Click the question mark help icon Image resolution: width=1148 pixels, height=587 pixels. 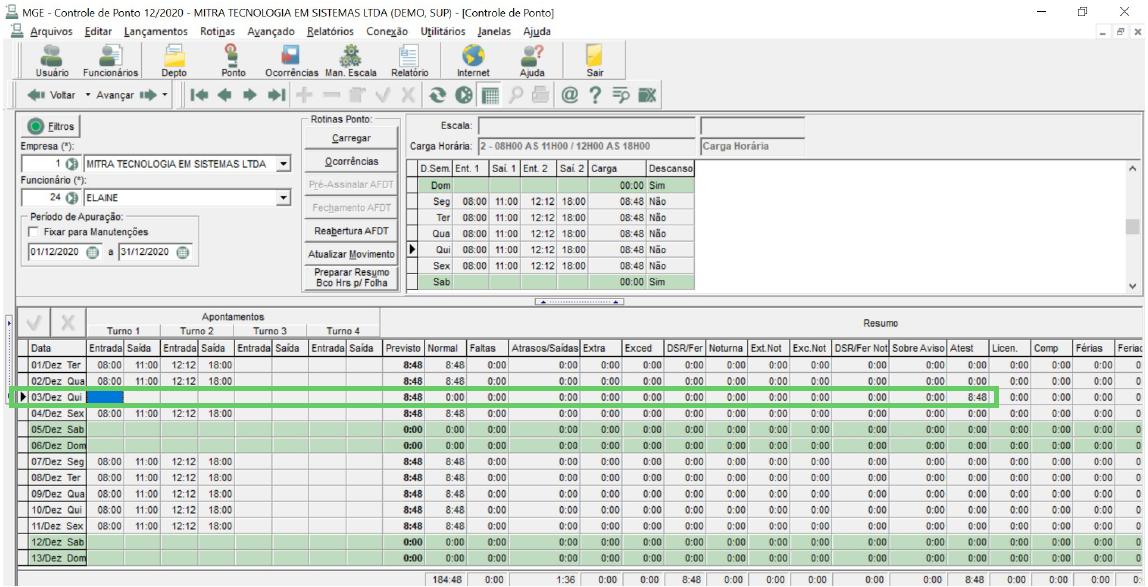tap(595, 95)
